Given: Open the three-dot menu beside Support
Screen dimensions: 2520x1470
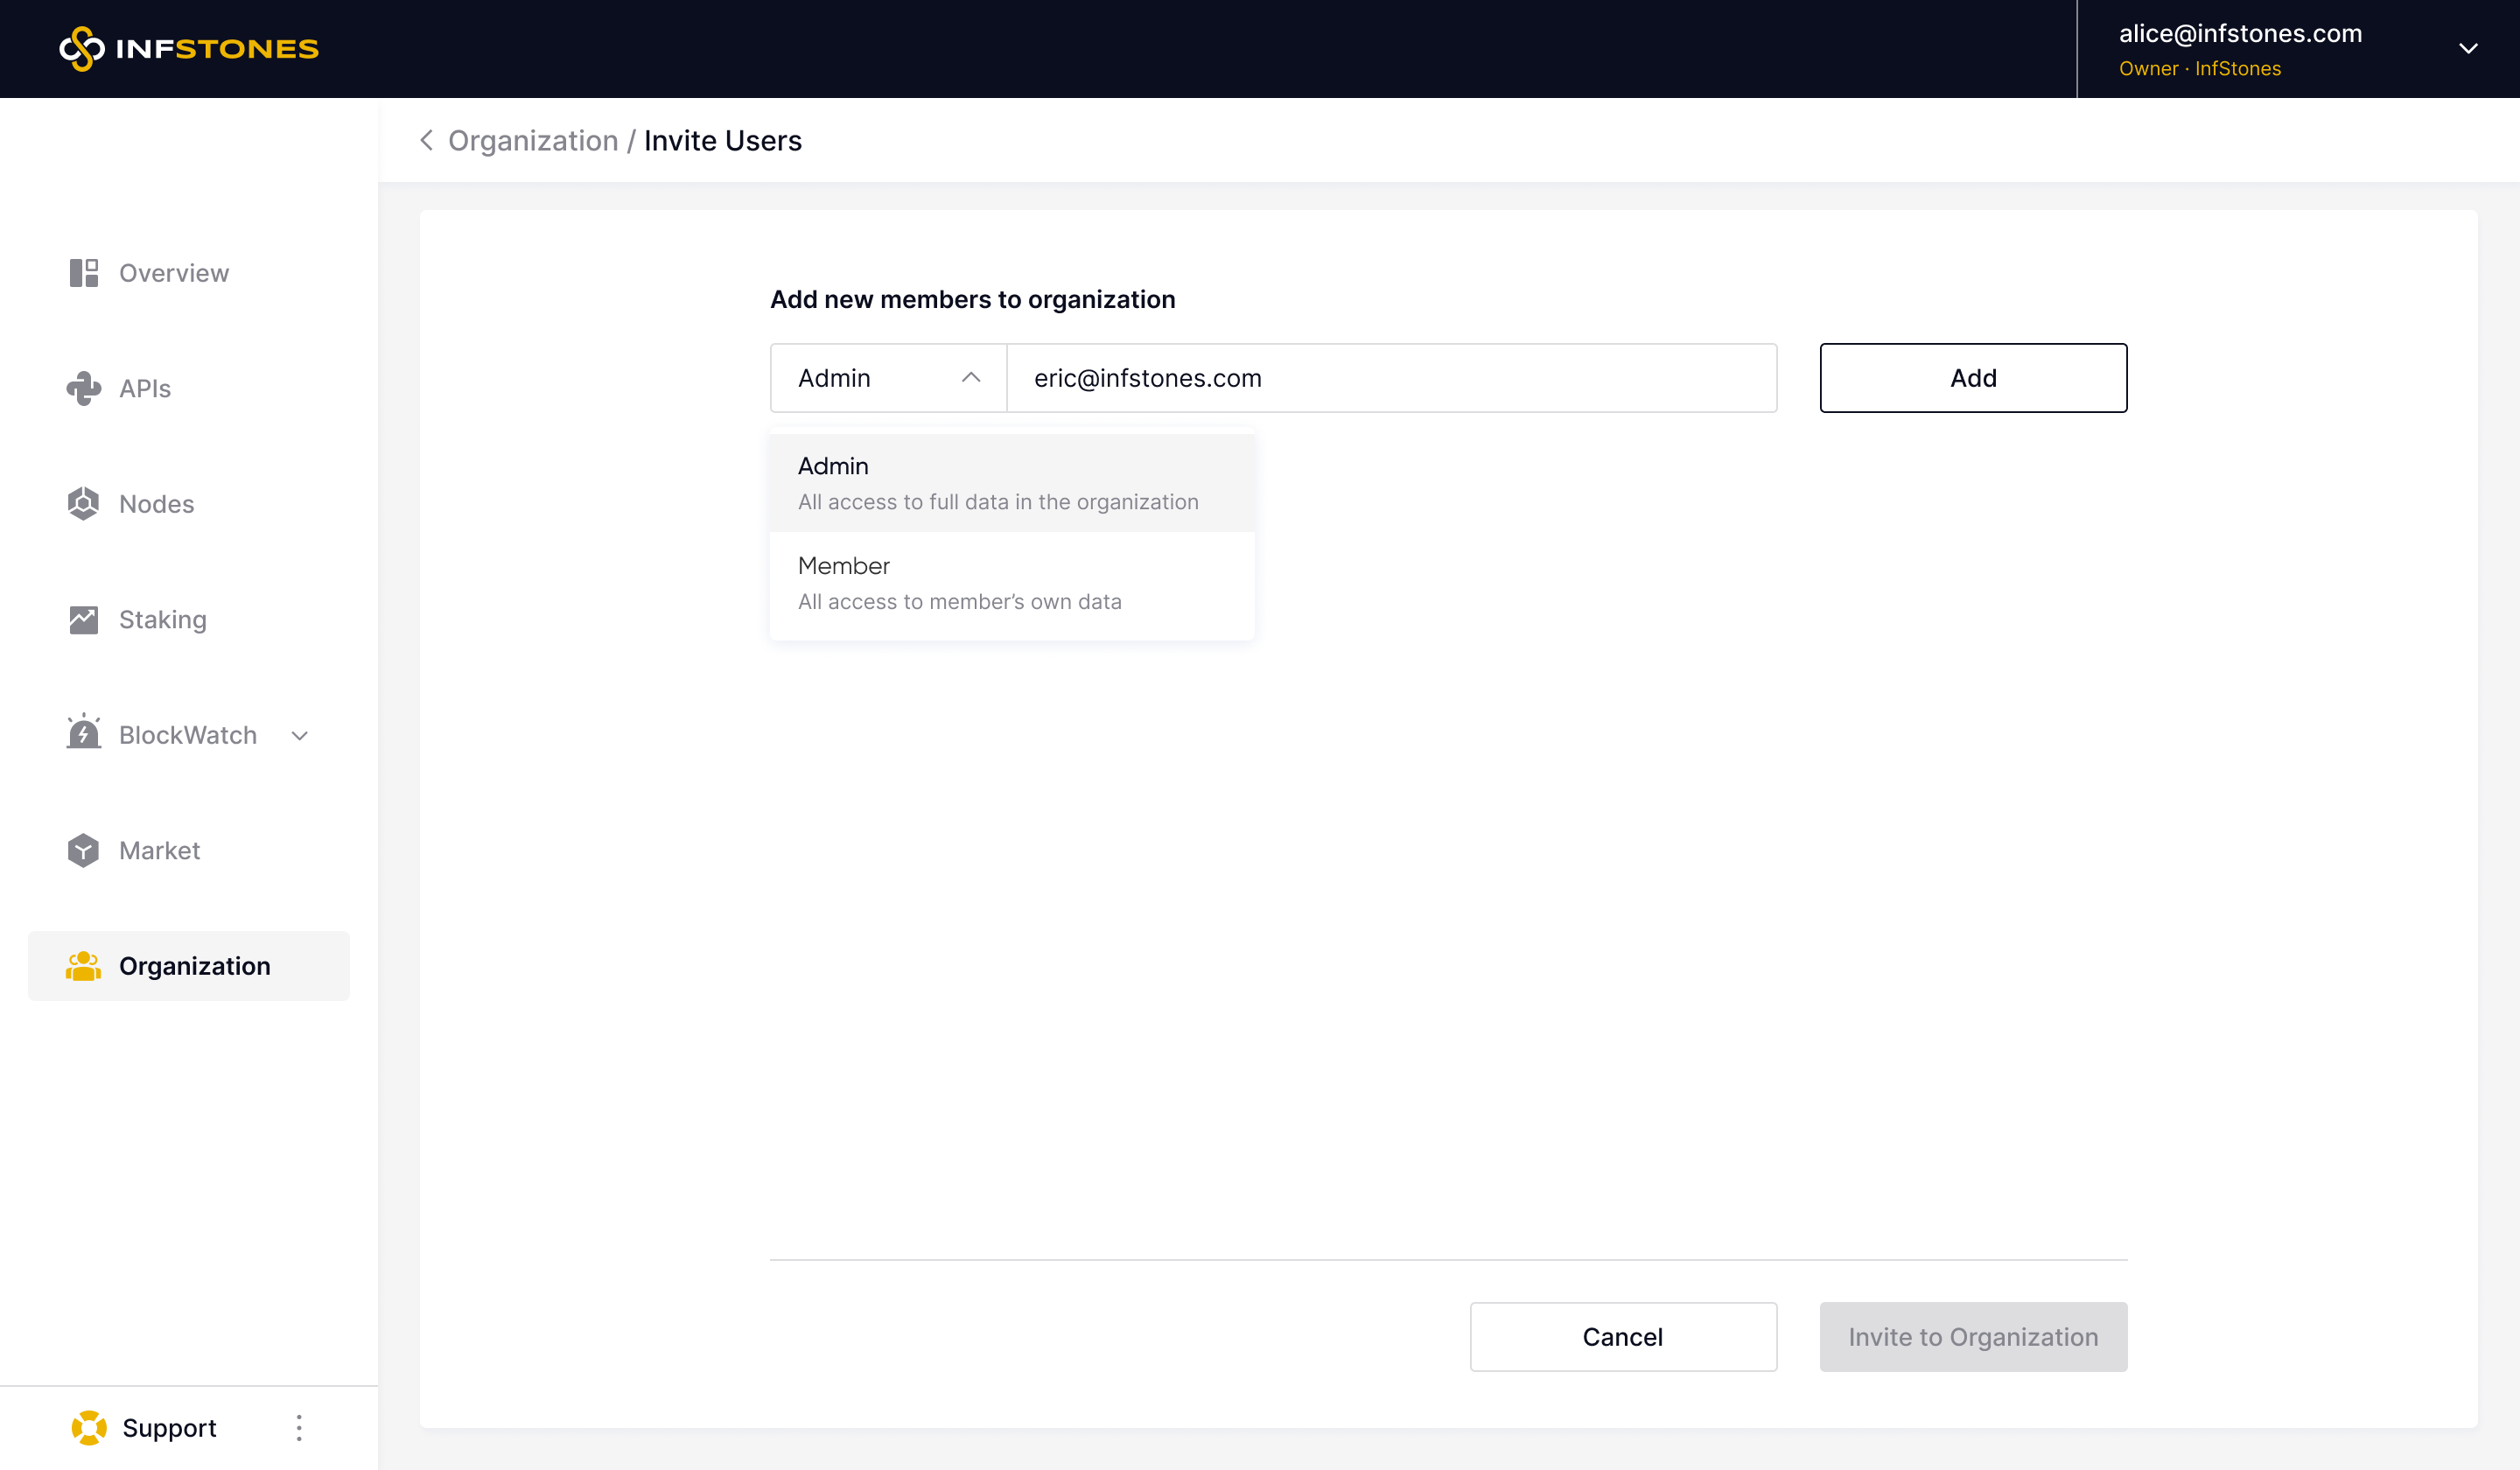Looking at the screenshot, I should (299, 1427).
